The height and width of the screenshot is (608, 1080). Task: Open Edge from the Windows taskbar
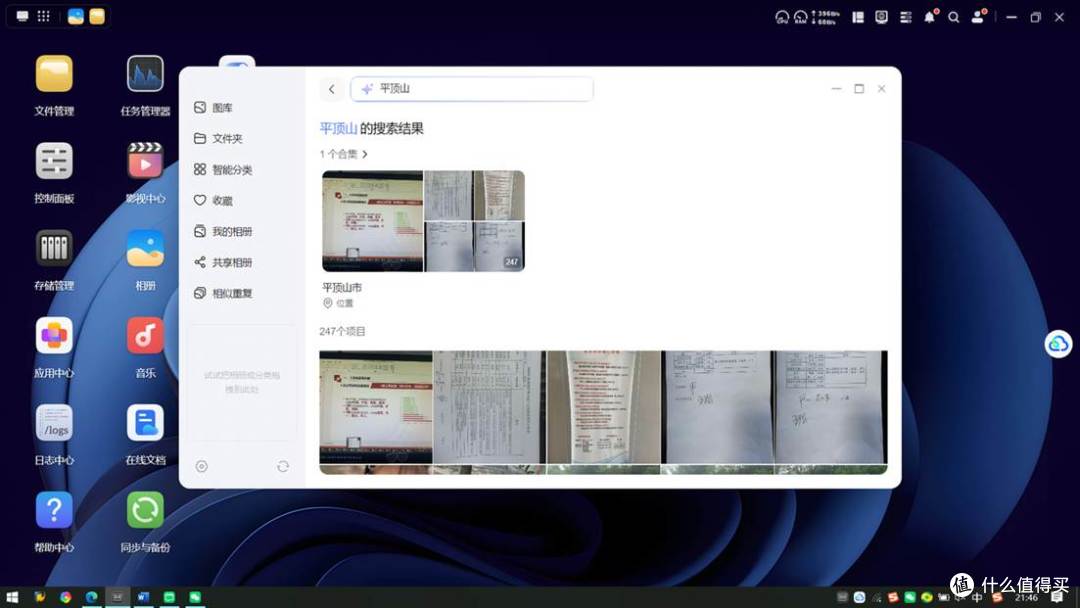point(91,597)
